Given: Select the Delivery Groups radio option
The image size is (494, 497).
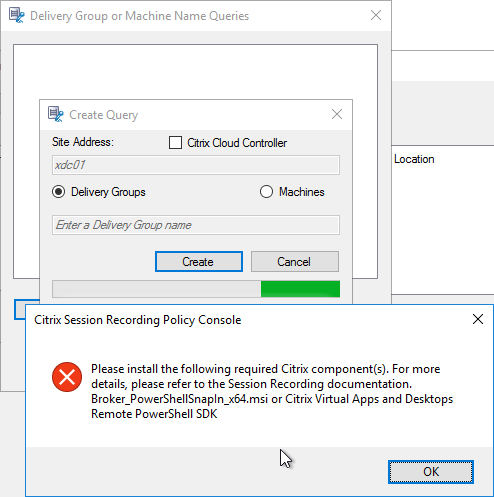Looking at the screenshot, I should pyautogui.click(x=59, y=192).
